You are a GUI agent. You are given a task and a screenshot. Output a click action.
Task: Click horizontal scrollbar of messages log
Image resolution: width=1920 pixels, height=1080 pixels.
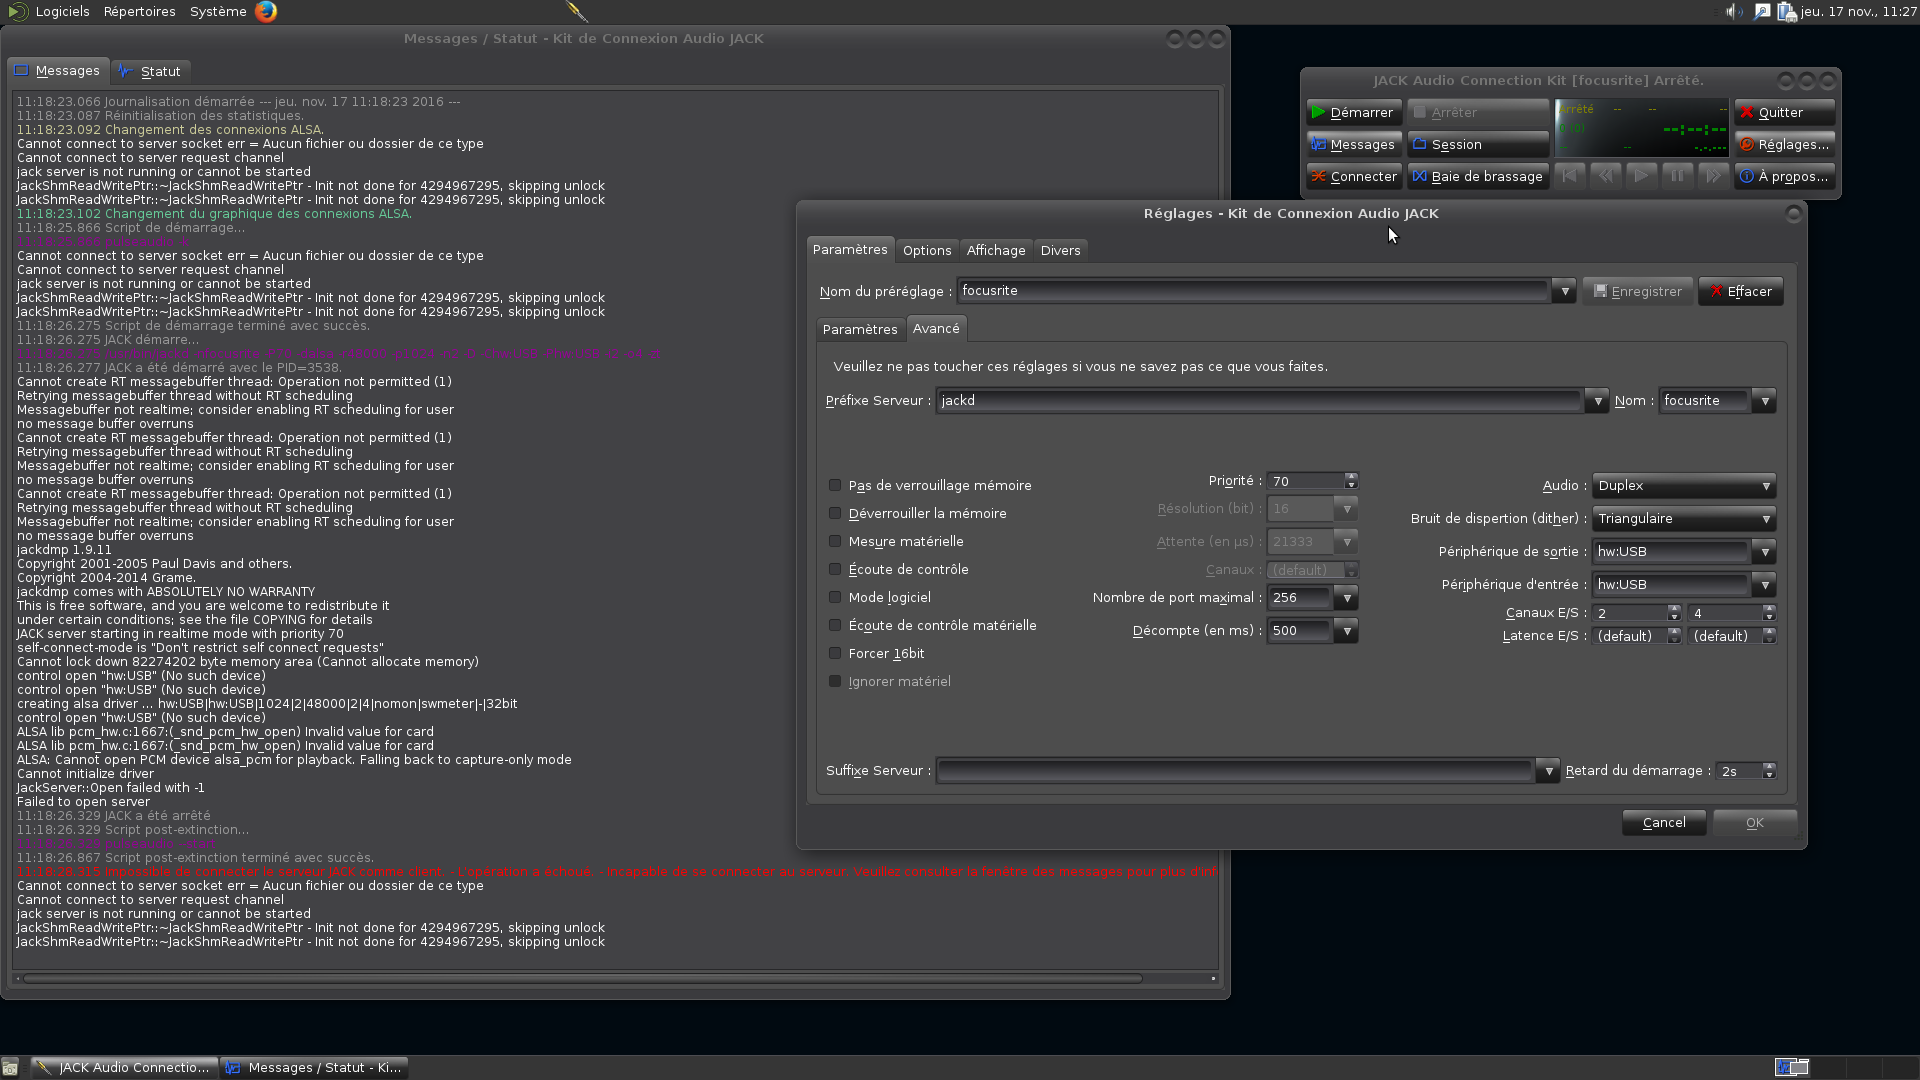pos(582,978)
